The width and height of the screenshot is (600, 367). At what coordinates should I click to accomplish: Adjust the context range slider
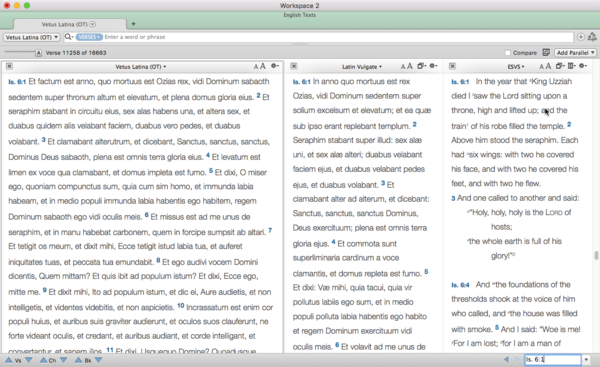click(x=20, y=52)
